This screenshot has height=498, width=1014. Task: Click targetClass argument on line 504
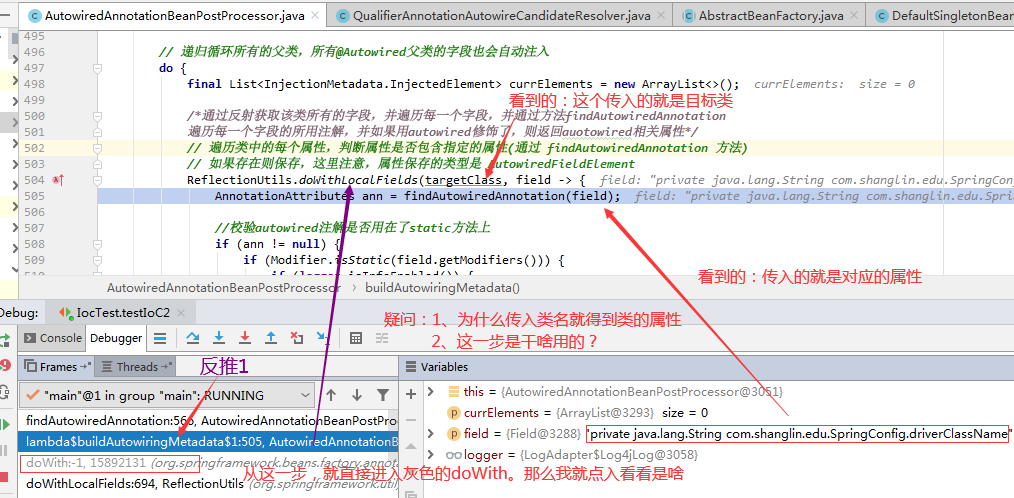[x=463, y=180]
